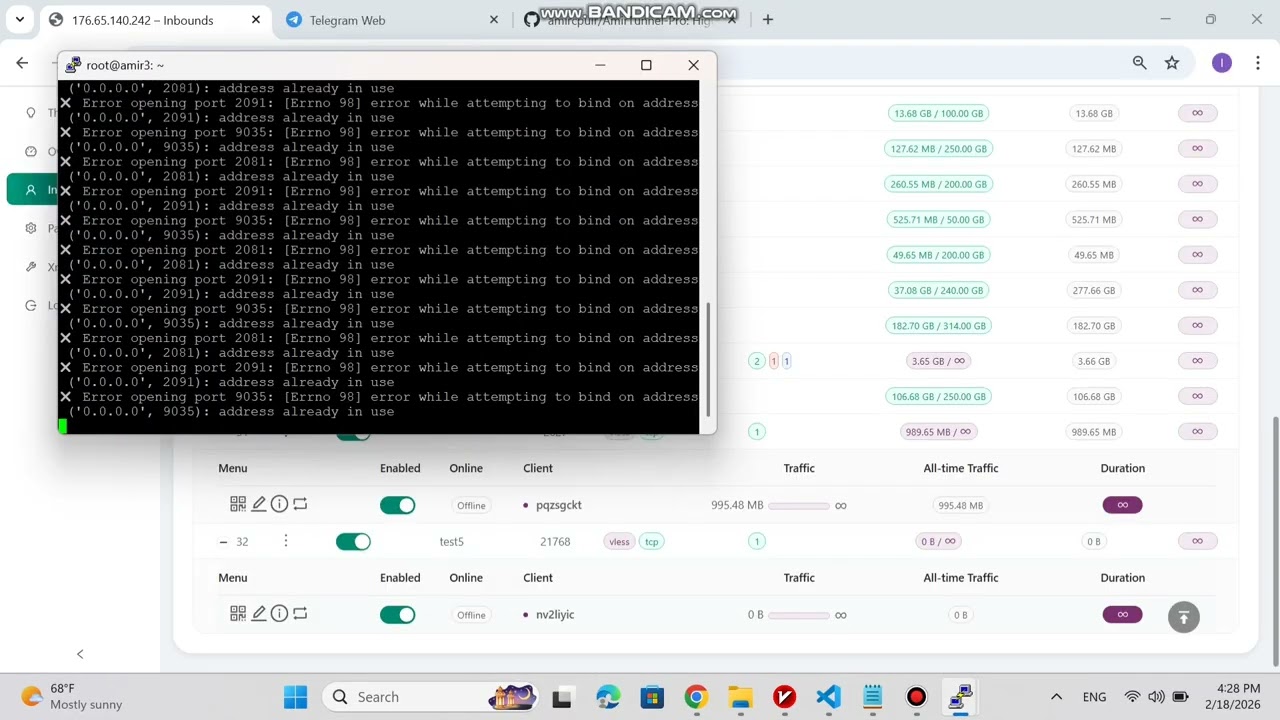
Task: Open the PuTTY window system menu icon
Action: click(73, 65)
